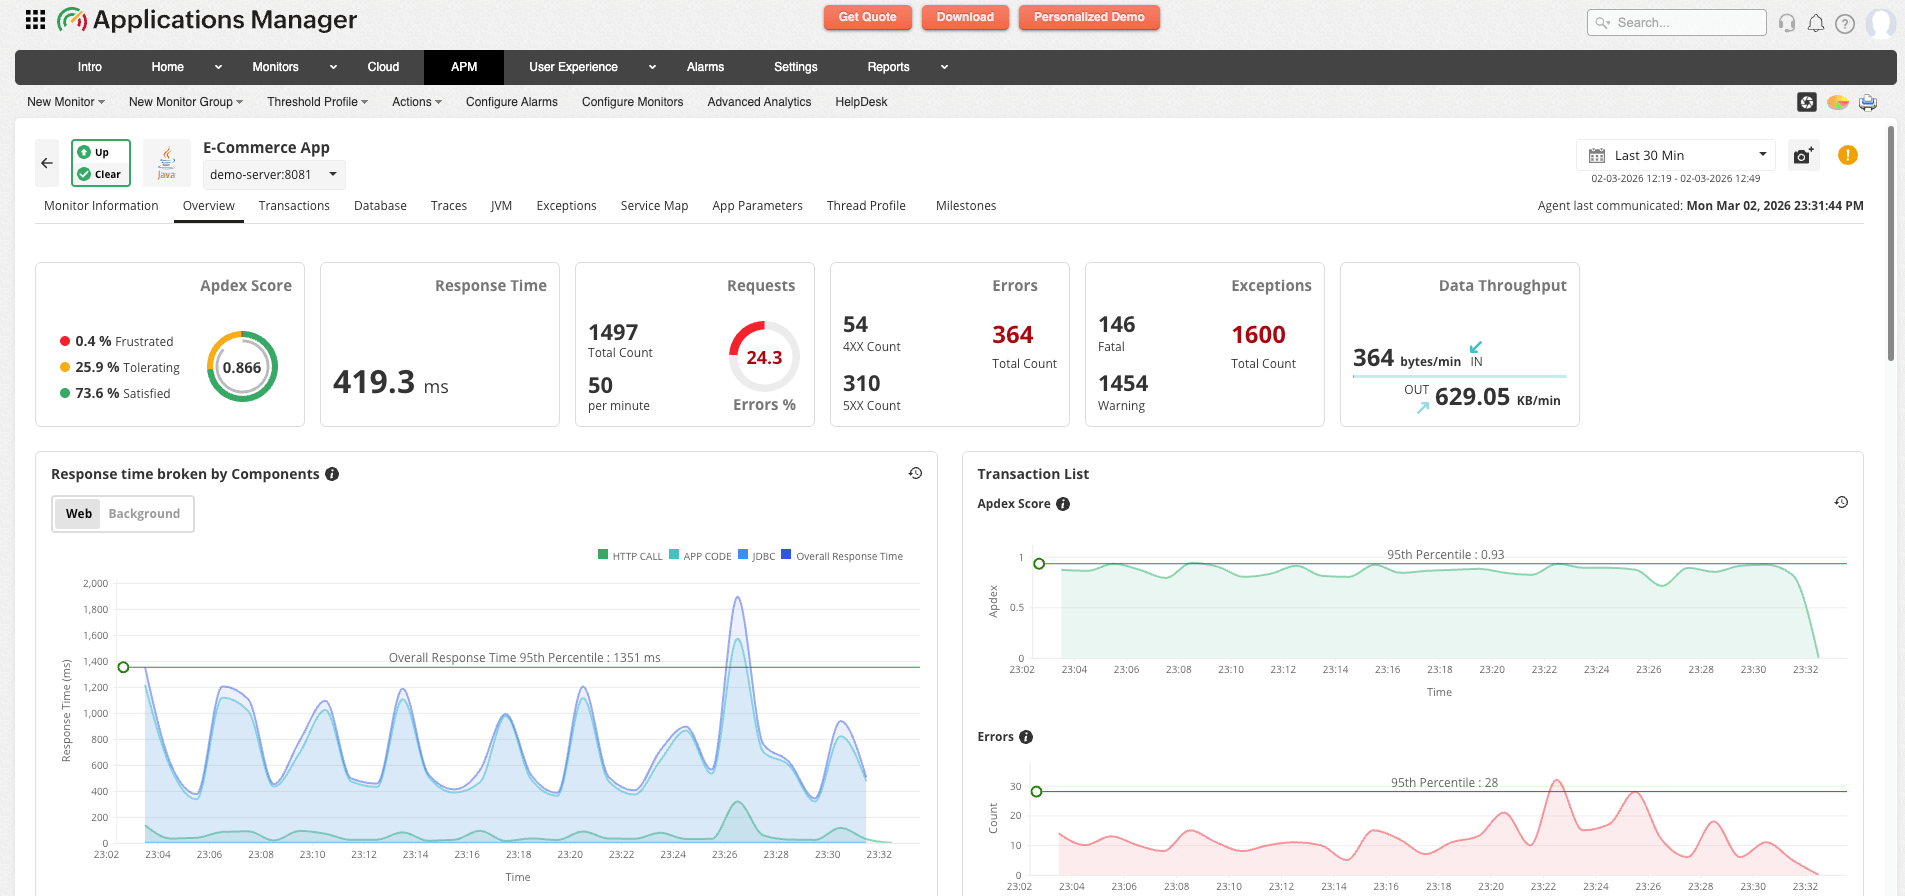Select Alarms in the main navigation
The width and height of the screenshot is (1905, 896).
(705, 67)
